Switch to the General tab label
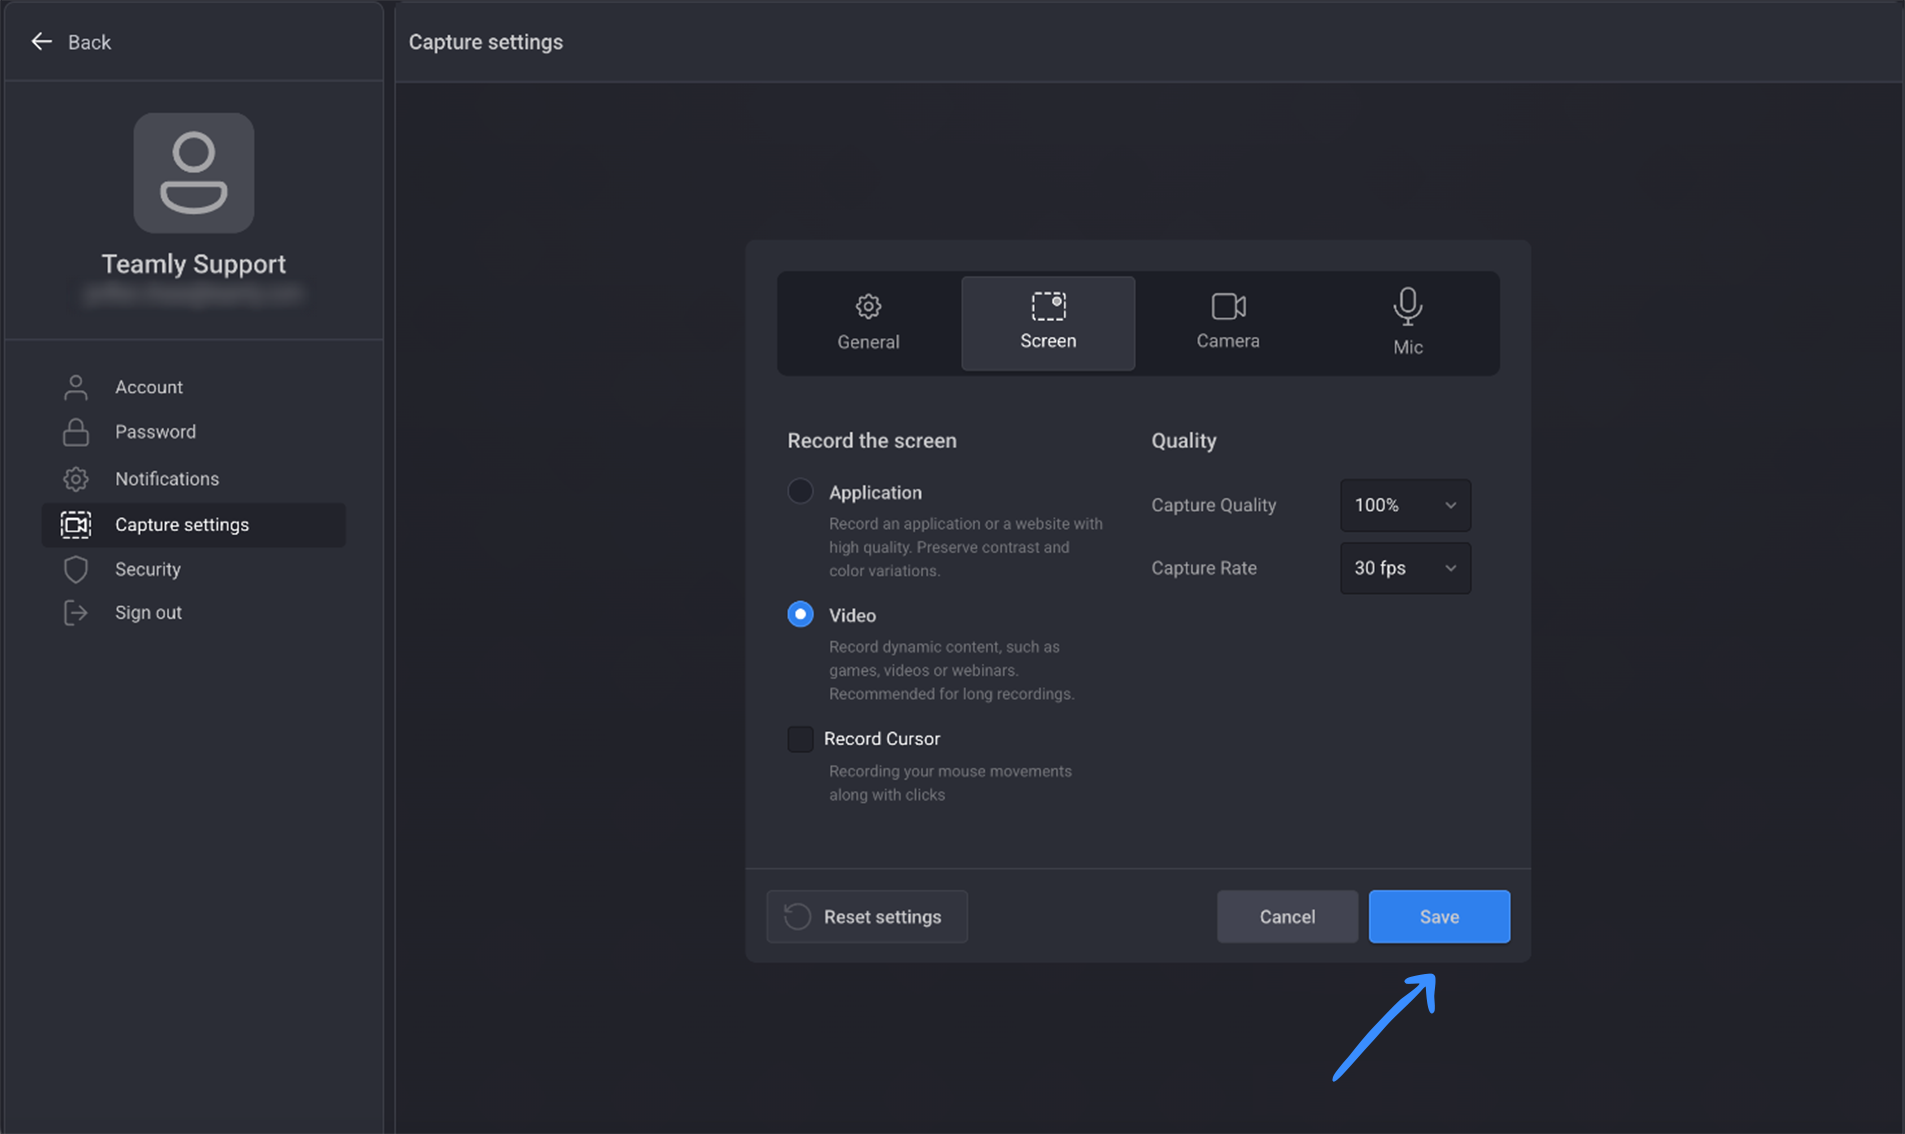Viewport: 1905px width, 1134px height. (868, 342)
